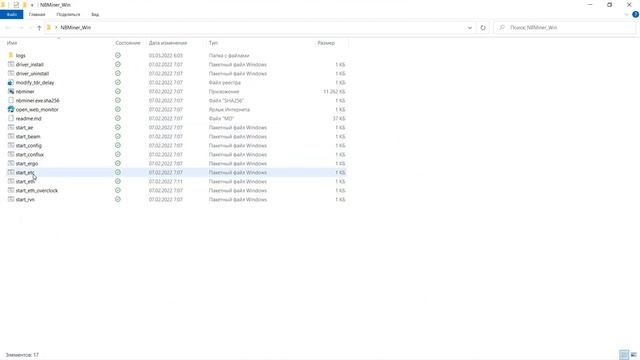Viewport: 640px width, 360px height.
Task: Click sync status icon in the nbminer row
Action: tap(118, 91)
